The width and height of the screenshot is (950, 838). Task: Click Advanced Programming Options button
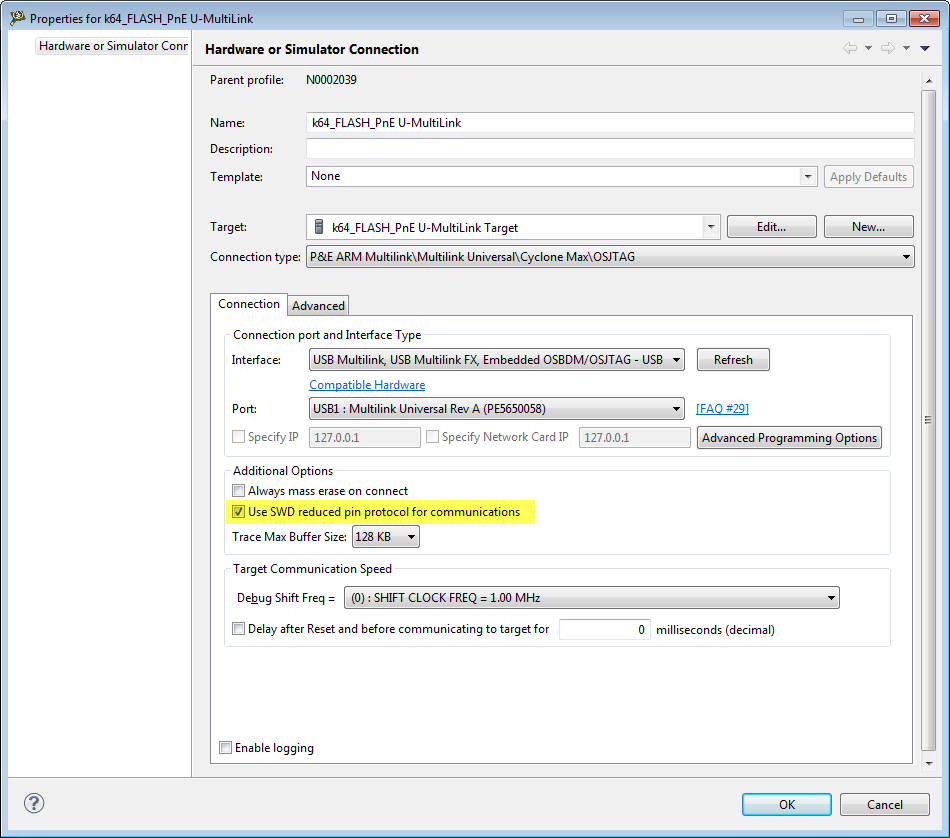click(x=789, y=438)
